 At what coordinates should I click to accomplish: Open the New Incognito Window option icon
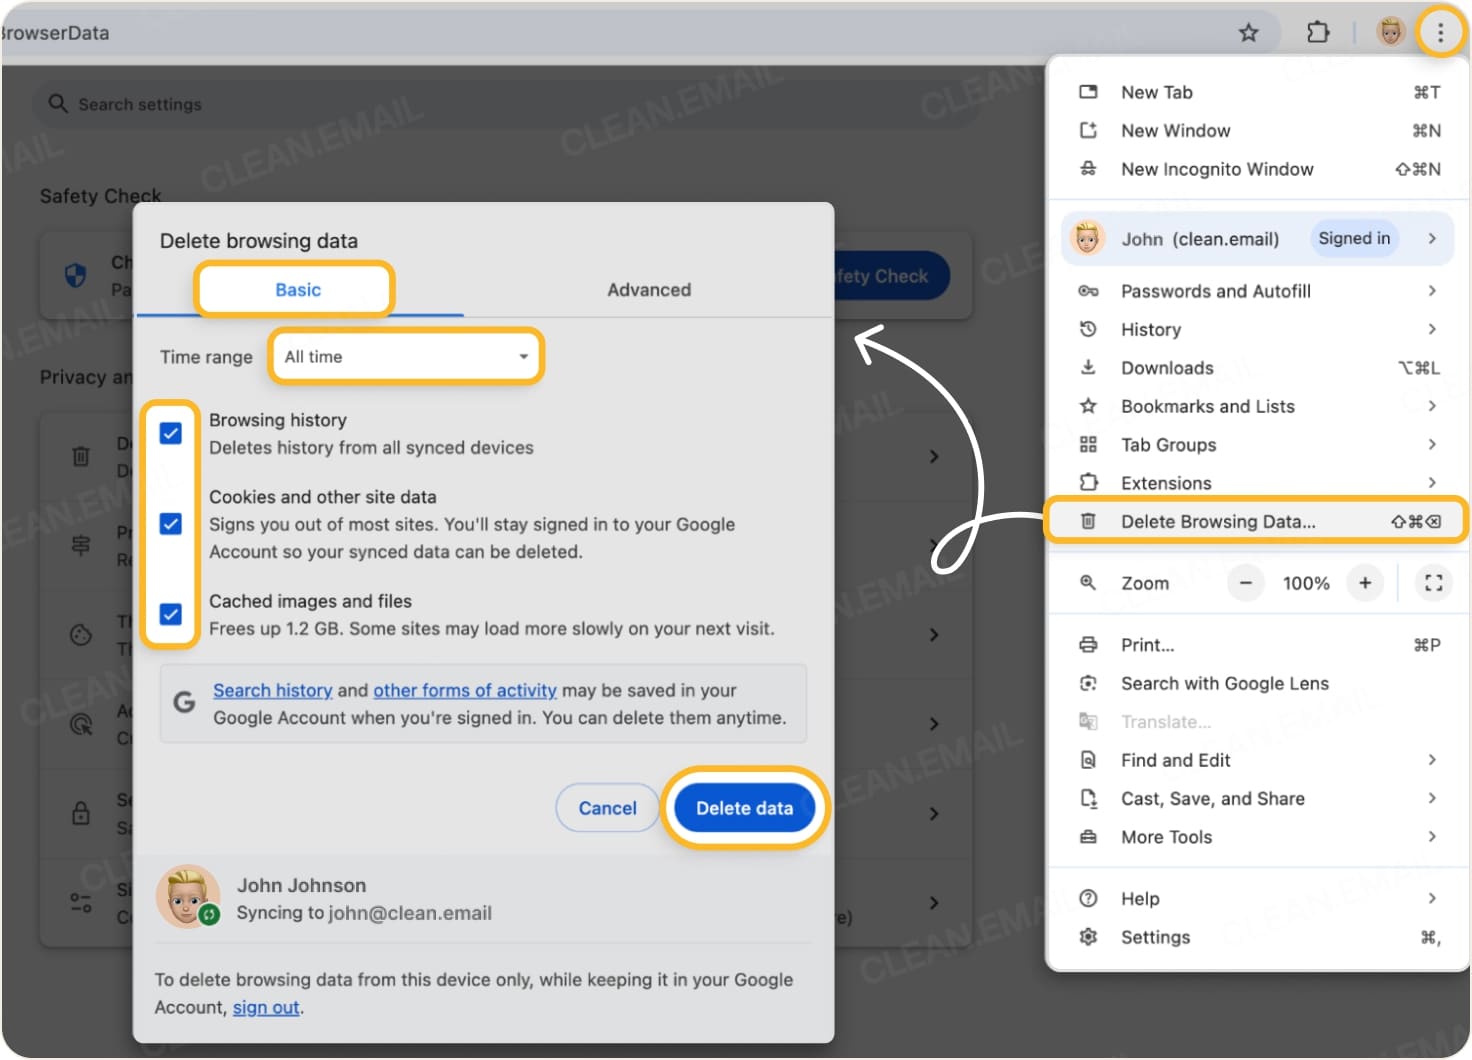(x=1088, y=169)
